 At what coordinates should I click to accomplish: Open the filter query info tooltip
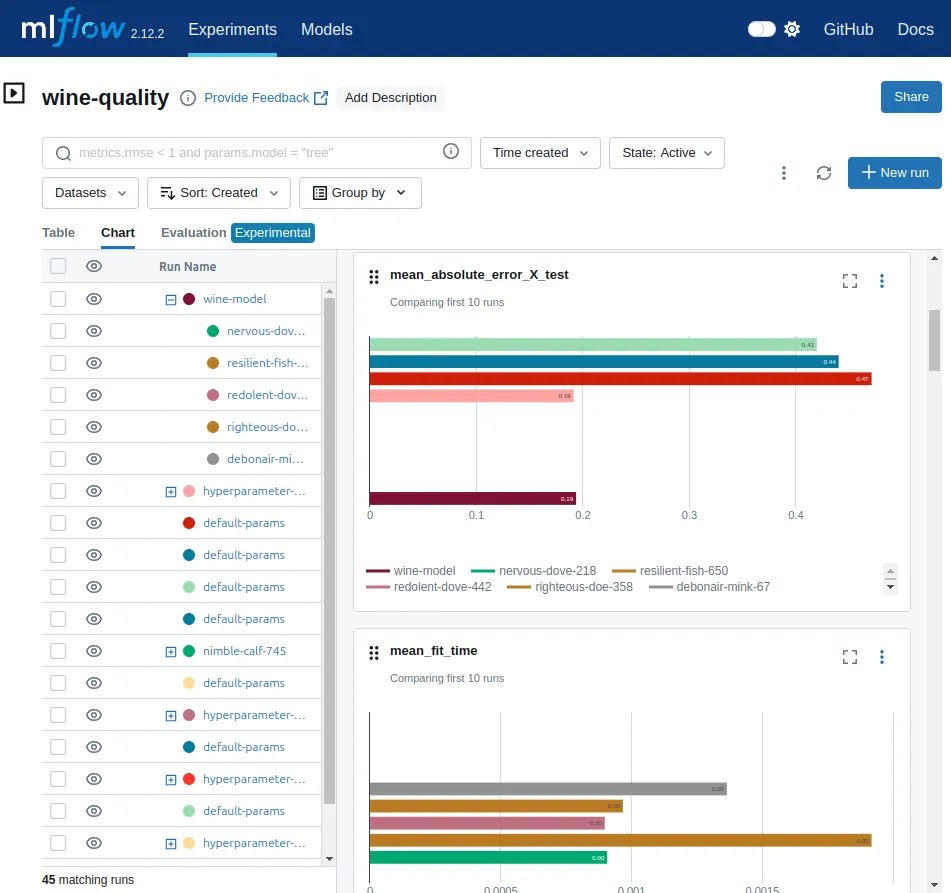tap(450, 152)
